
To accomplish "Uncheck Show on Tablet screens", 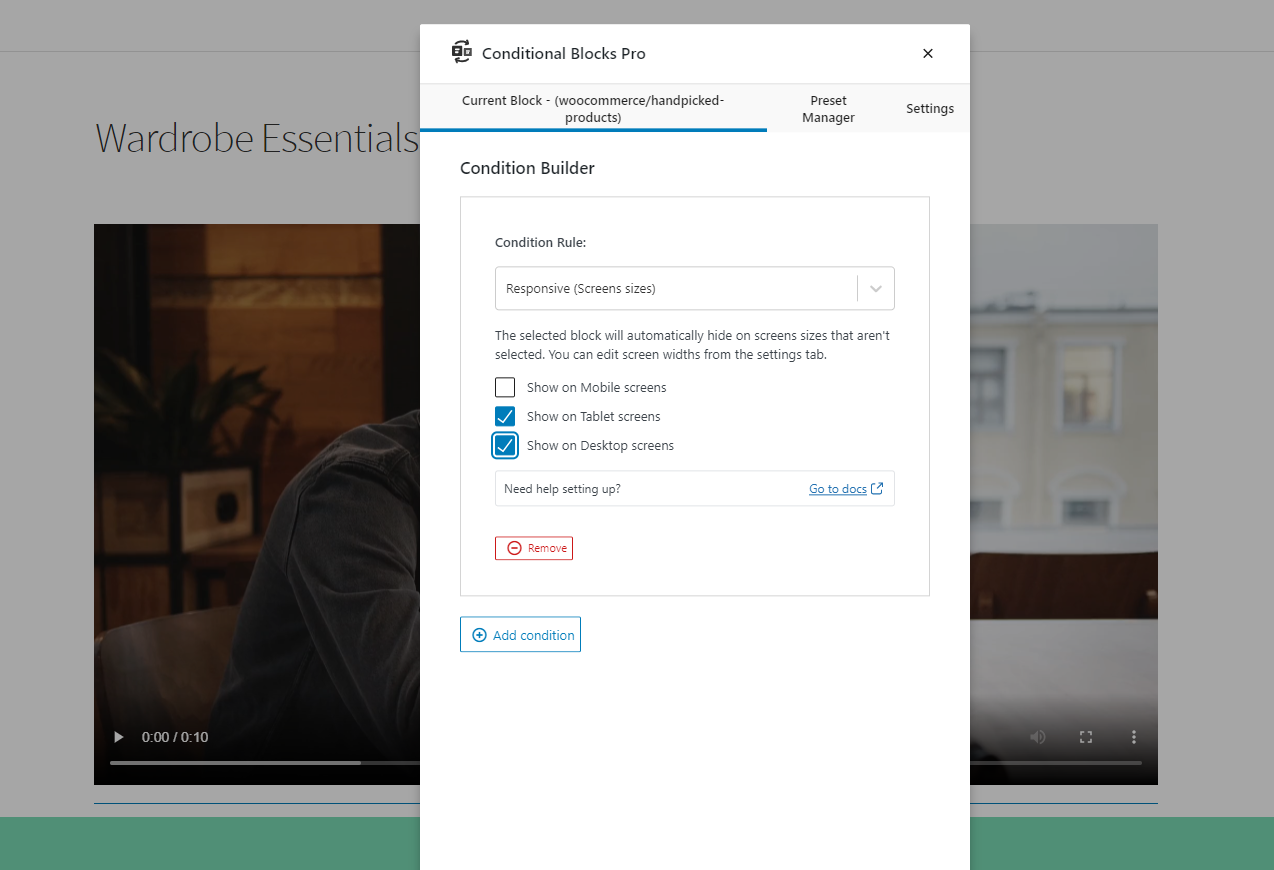I will tap(505, 417).
